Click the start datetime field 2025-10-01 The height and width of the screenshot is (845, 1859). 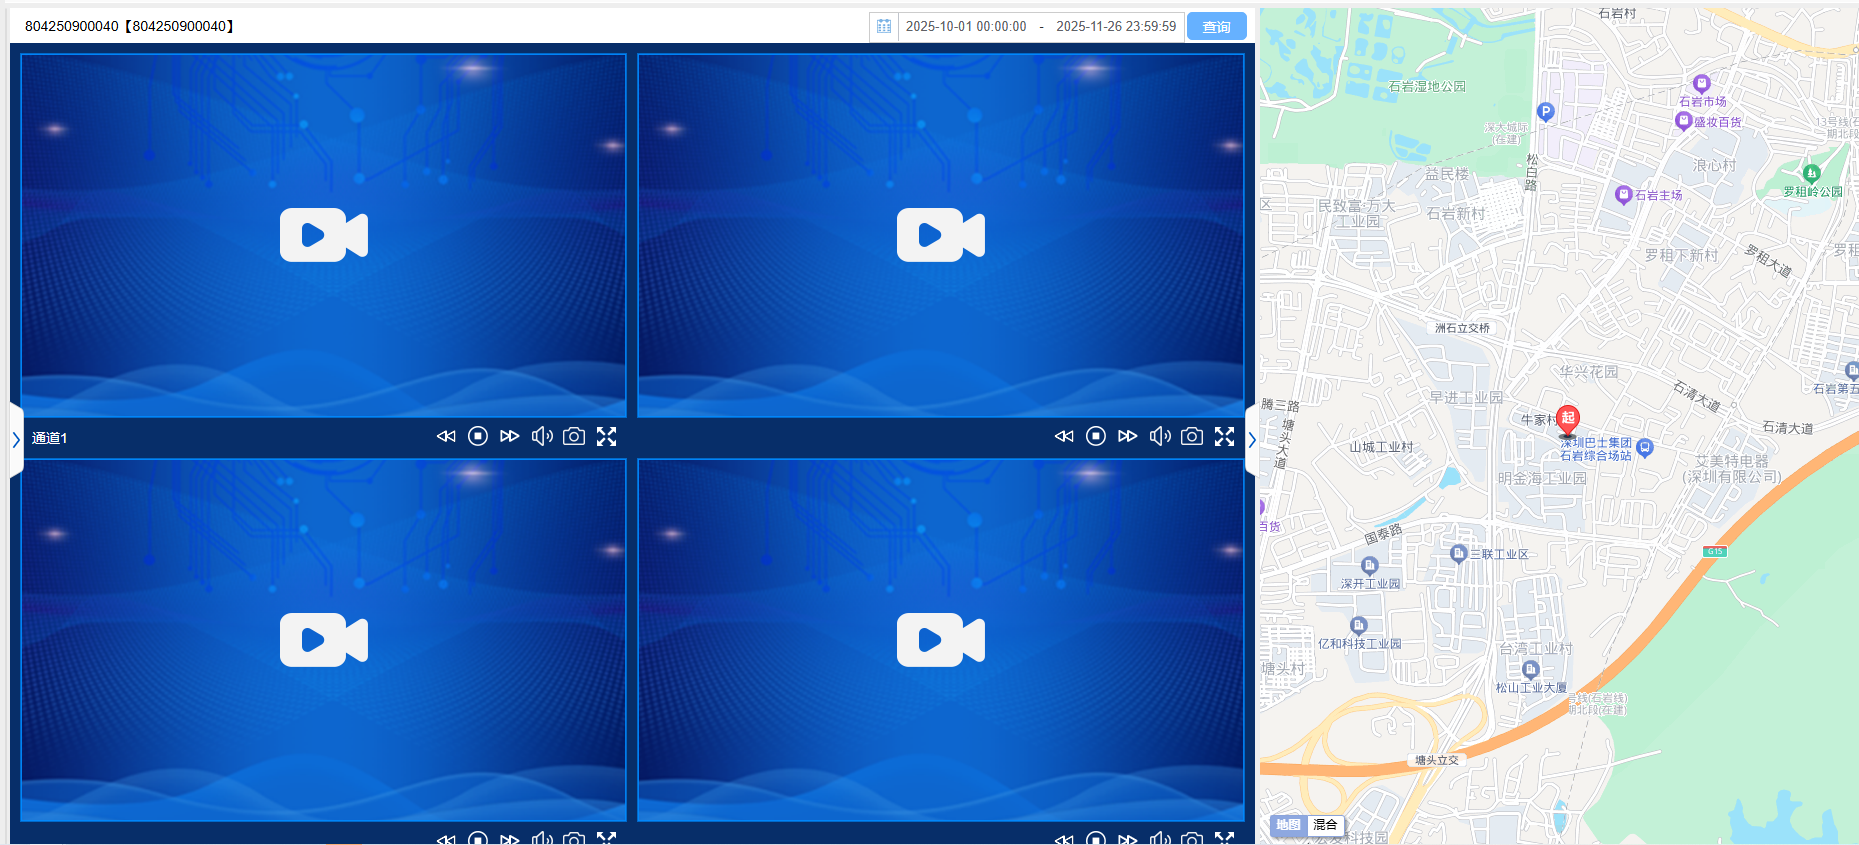point(966,27)
